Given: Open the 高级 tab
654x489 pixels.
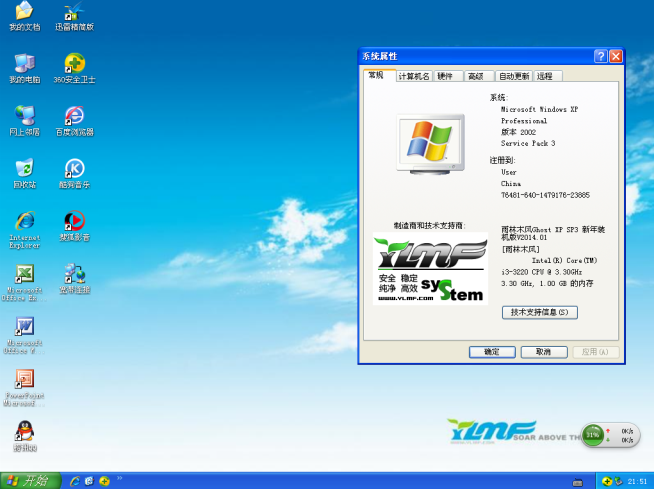Looking at the screenshot, I should pos(479,76).
